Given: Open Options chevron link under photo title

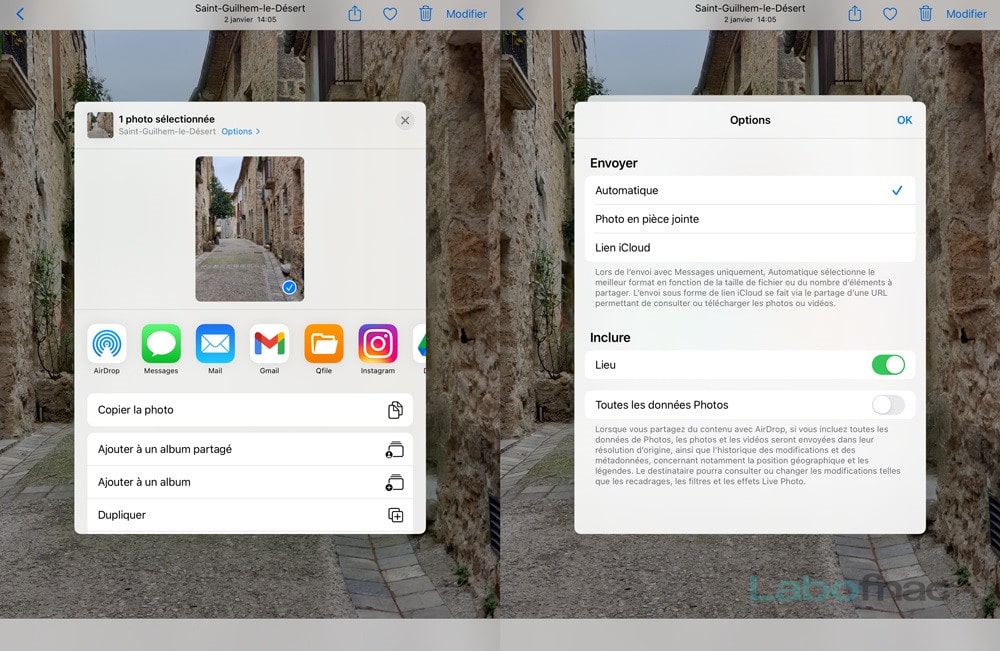Looking at the screenshot, I should coord(240,131).
